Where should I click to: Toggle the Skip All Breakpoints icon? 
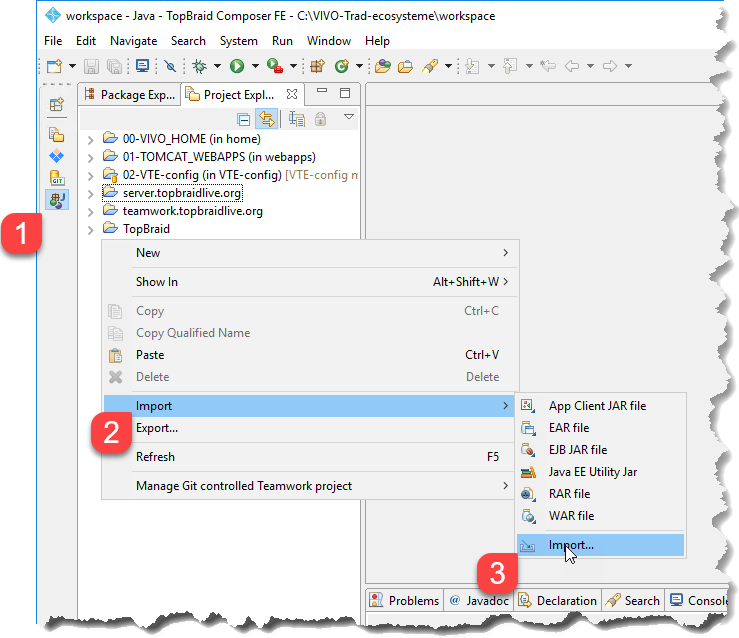[170, 66]
